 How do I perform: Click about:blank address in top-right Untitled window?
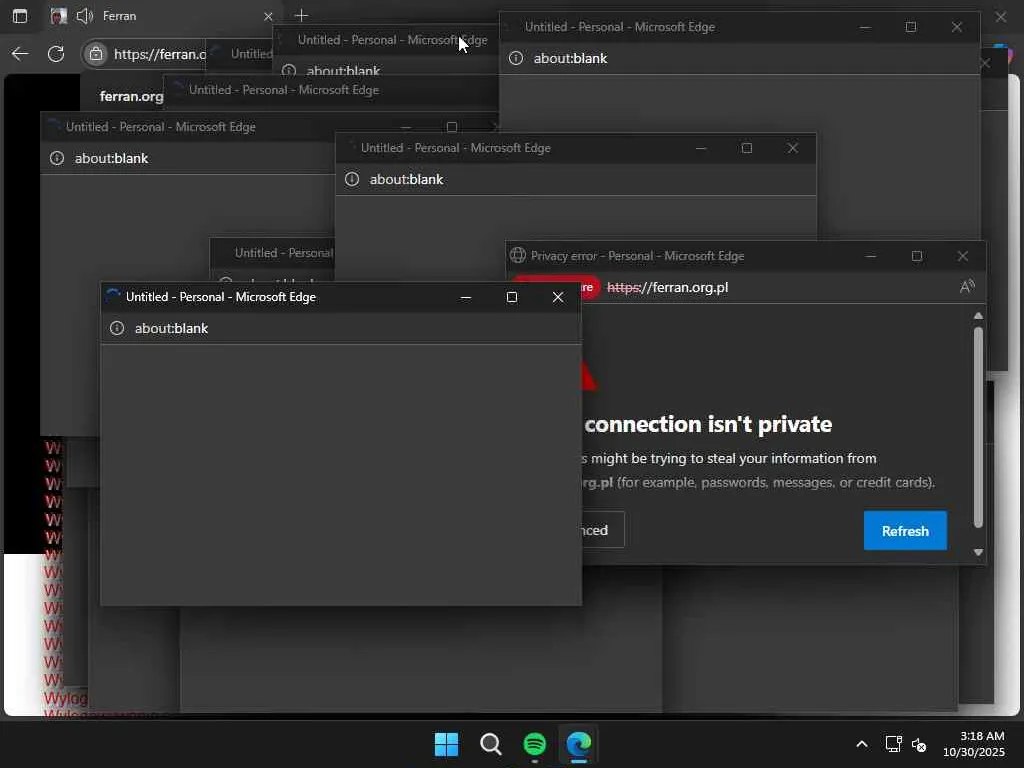click(x=570, y=58)
